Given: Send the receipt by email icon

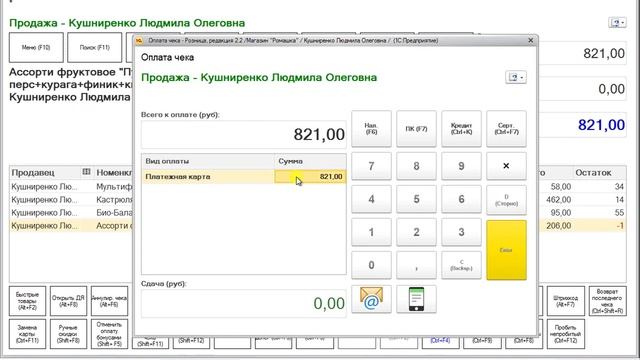Looking at the screenshot, I should (x=371, y=299).
